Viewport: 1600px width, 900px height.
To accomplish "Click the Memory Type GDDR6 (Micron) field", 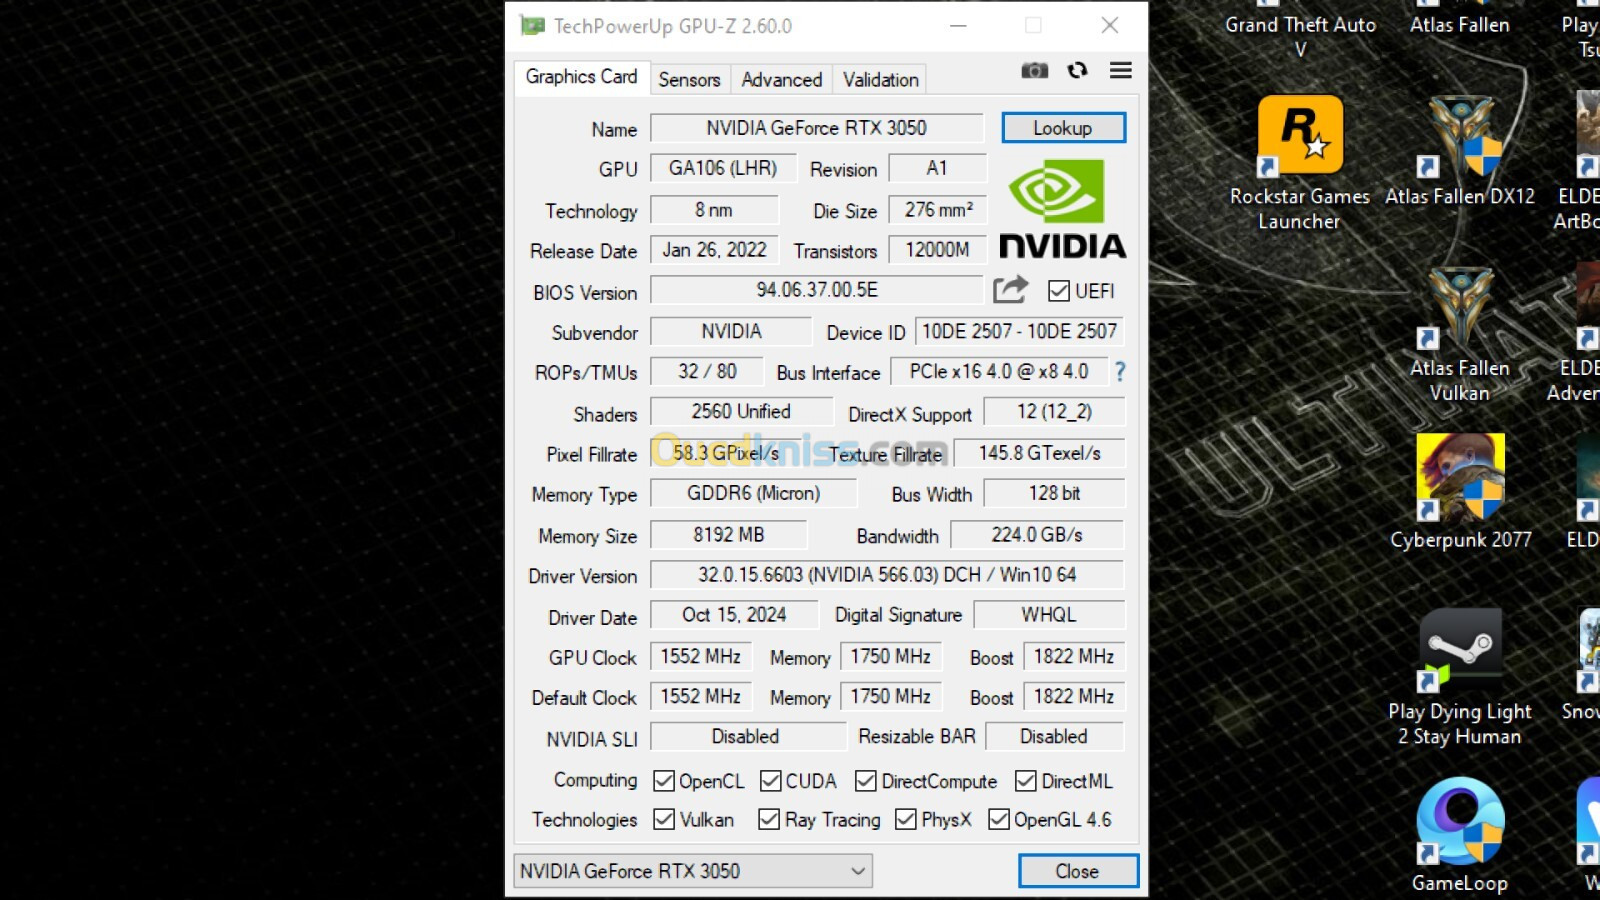I will tap(754, 493).
